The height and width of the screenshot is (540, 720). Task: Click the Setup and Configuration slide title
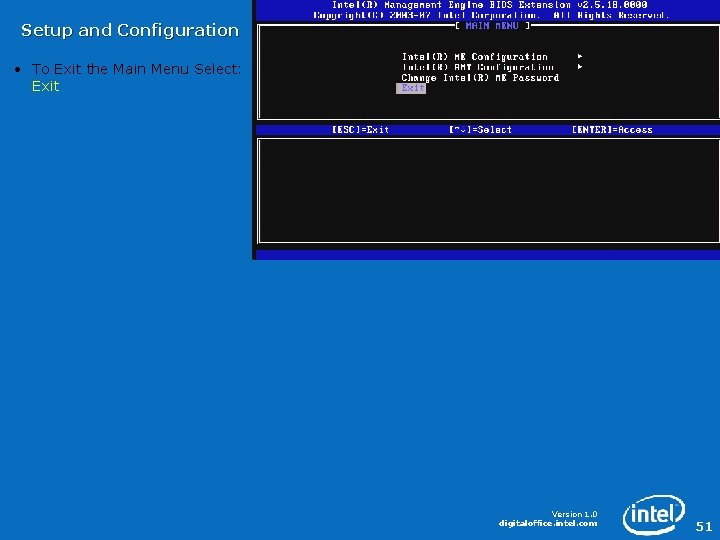(x=130, y=30)
